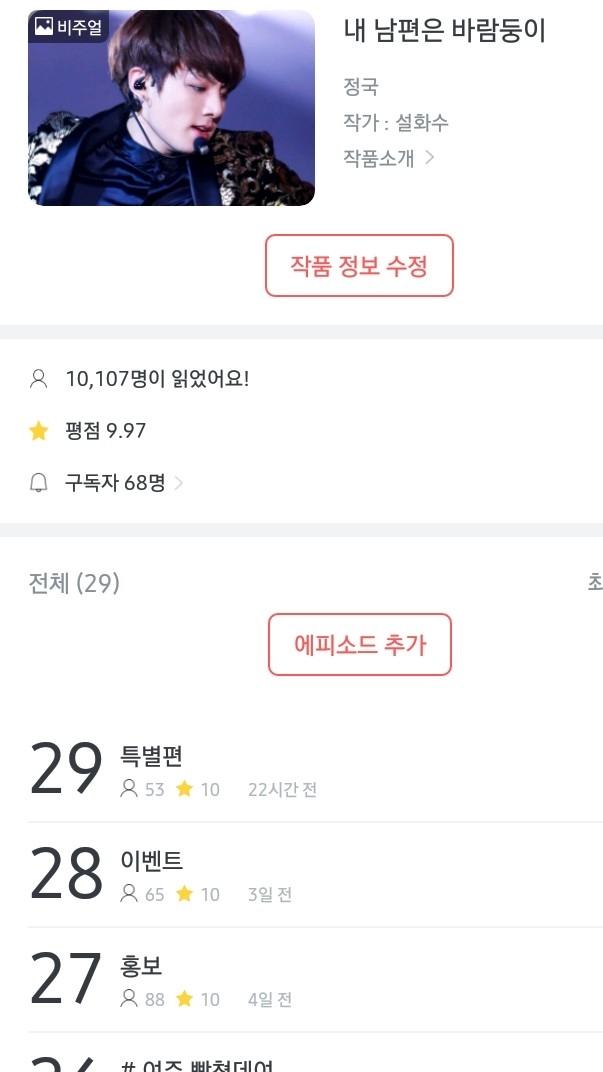Viewport: 603px width, 1072px height.
Task: Click the star icon on episode 29
Action: point(184,789)
